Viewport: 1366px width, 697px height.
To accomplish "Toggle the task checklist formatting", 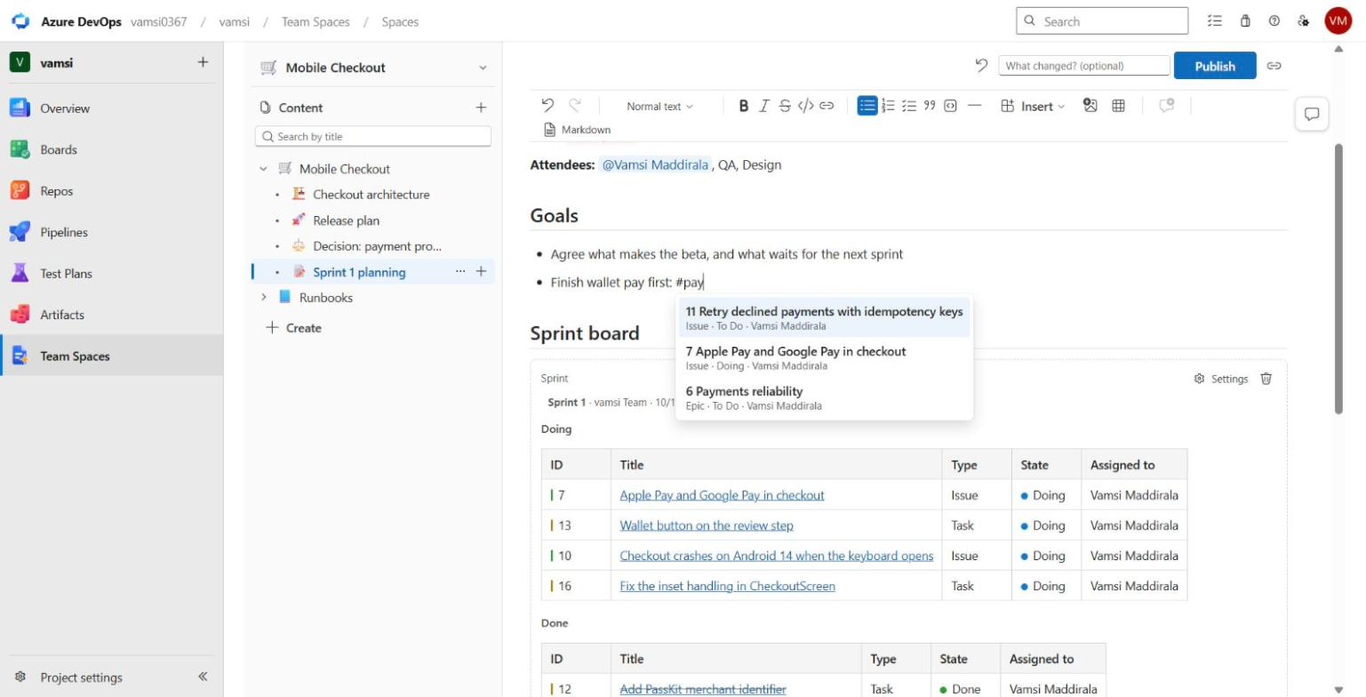I will click(909, 106).
